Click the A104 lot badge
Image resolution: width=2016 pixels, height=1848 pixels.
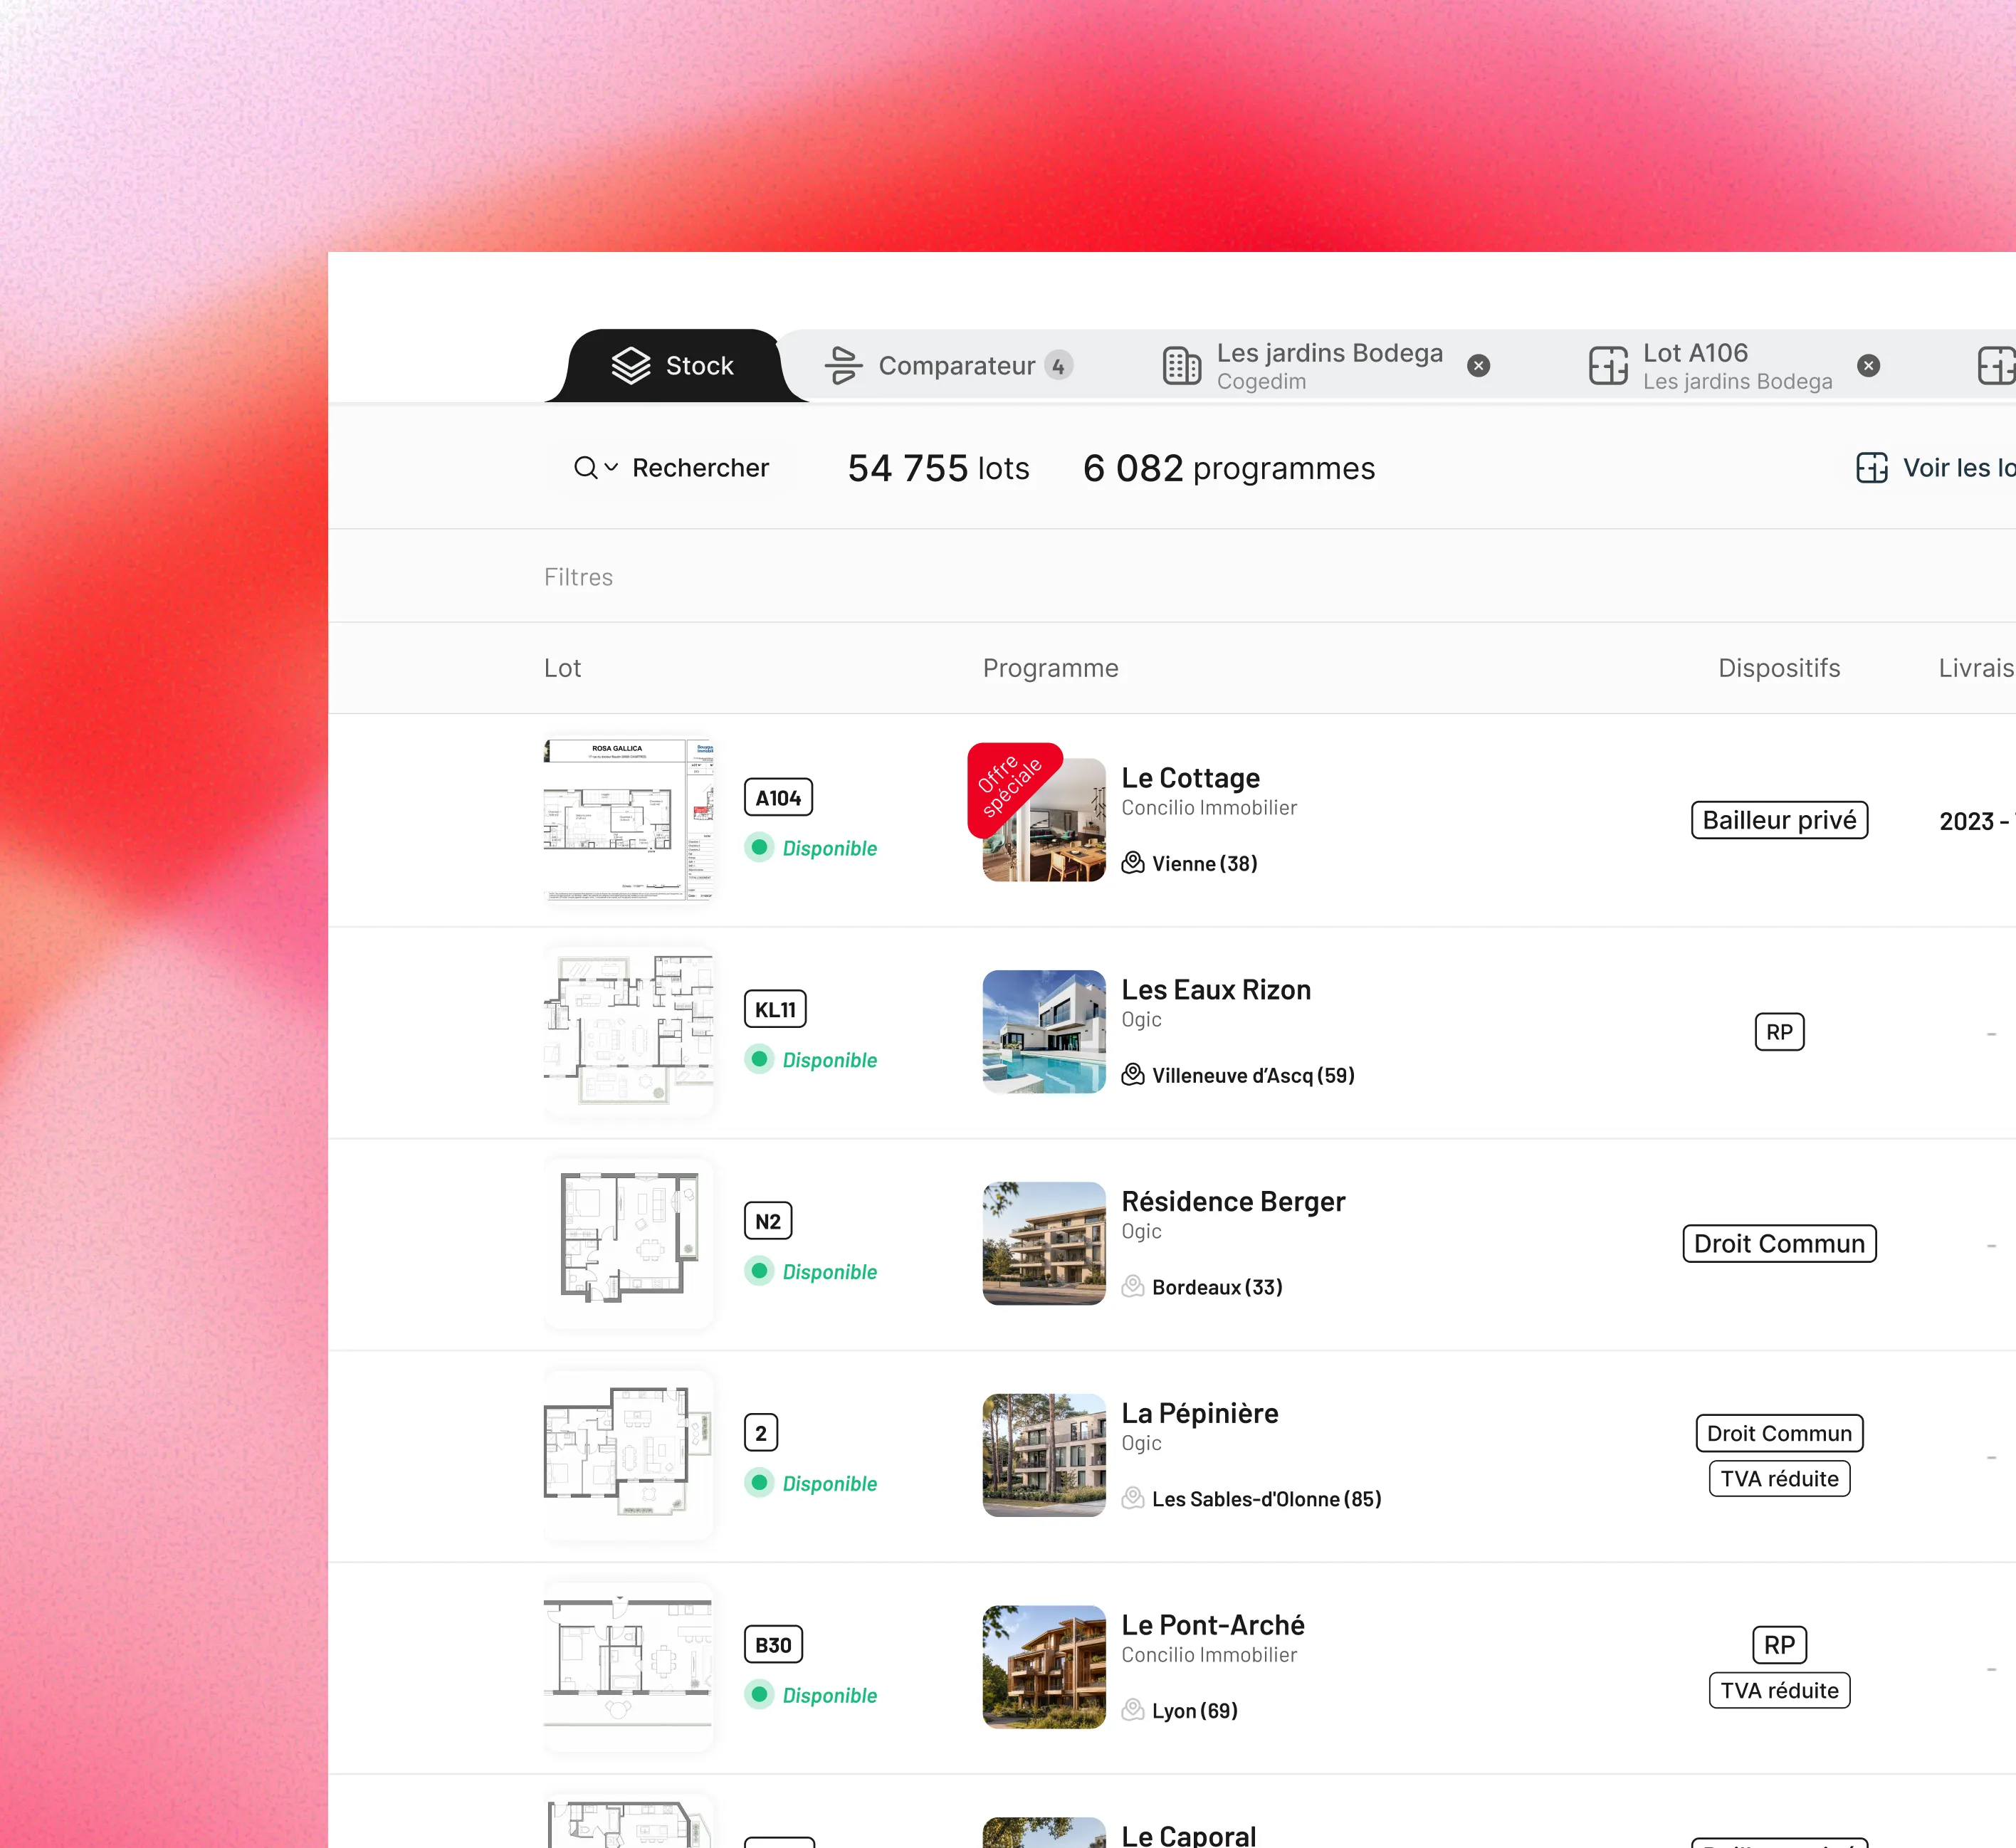coord(778,798)
